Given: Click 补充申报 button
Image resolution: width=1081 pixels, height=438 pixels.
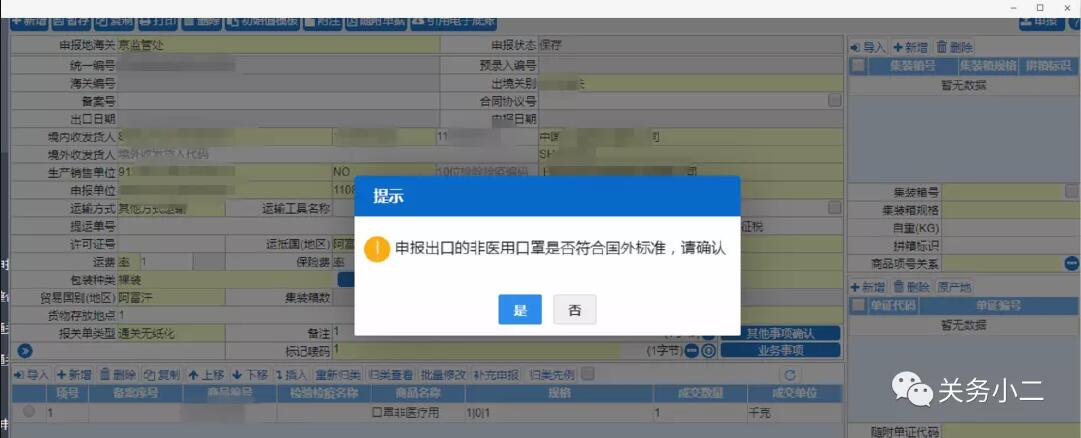Looking at the screenshot, I should tap(496, 375).
